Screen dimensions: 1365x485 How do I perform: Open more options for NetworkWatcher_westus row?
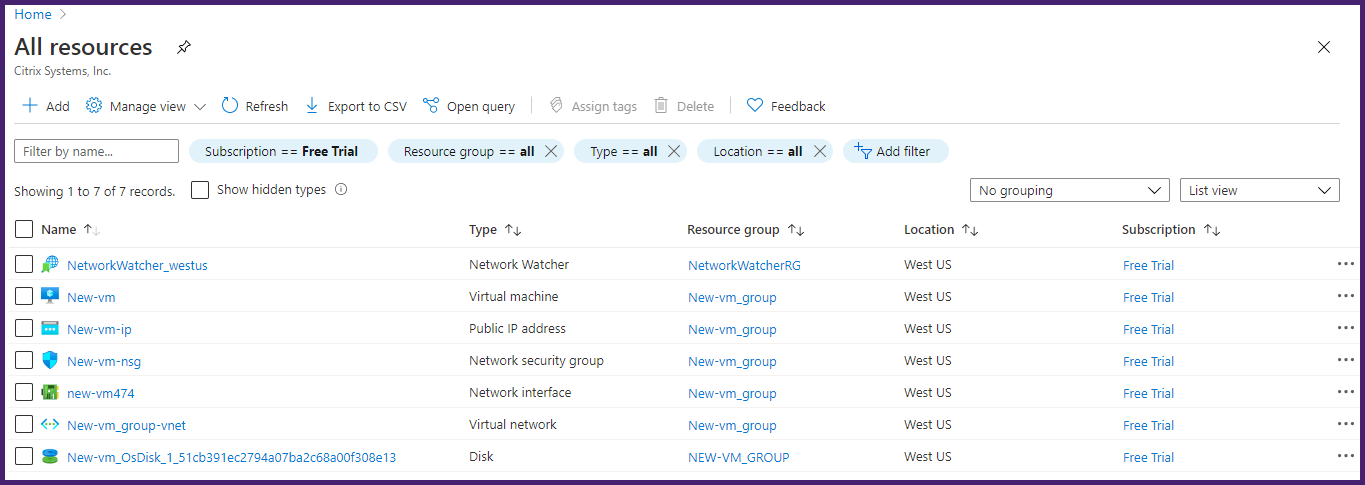point(1345,264)
